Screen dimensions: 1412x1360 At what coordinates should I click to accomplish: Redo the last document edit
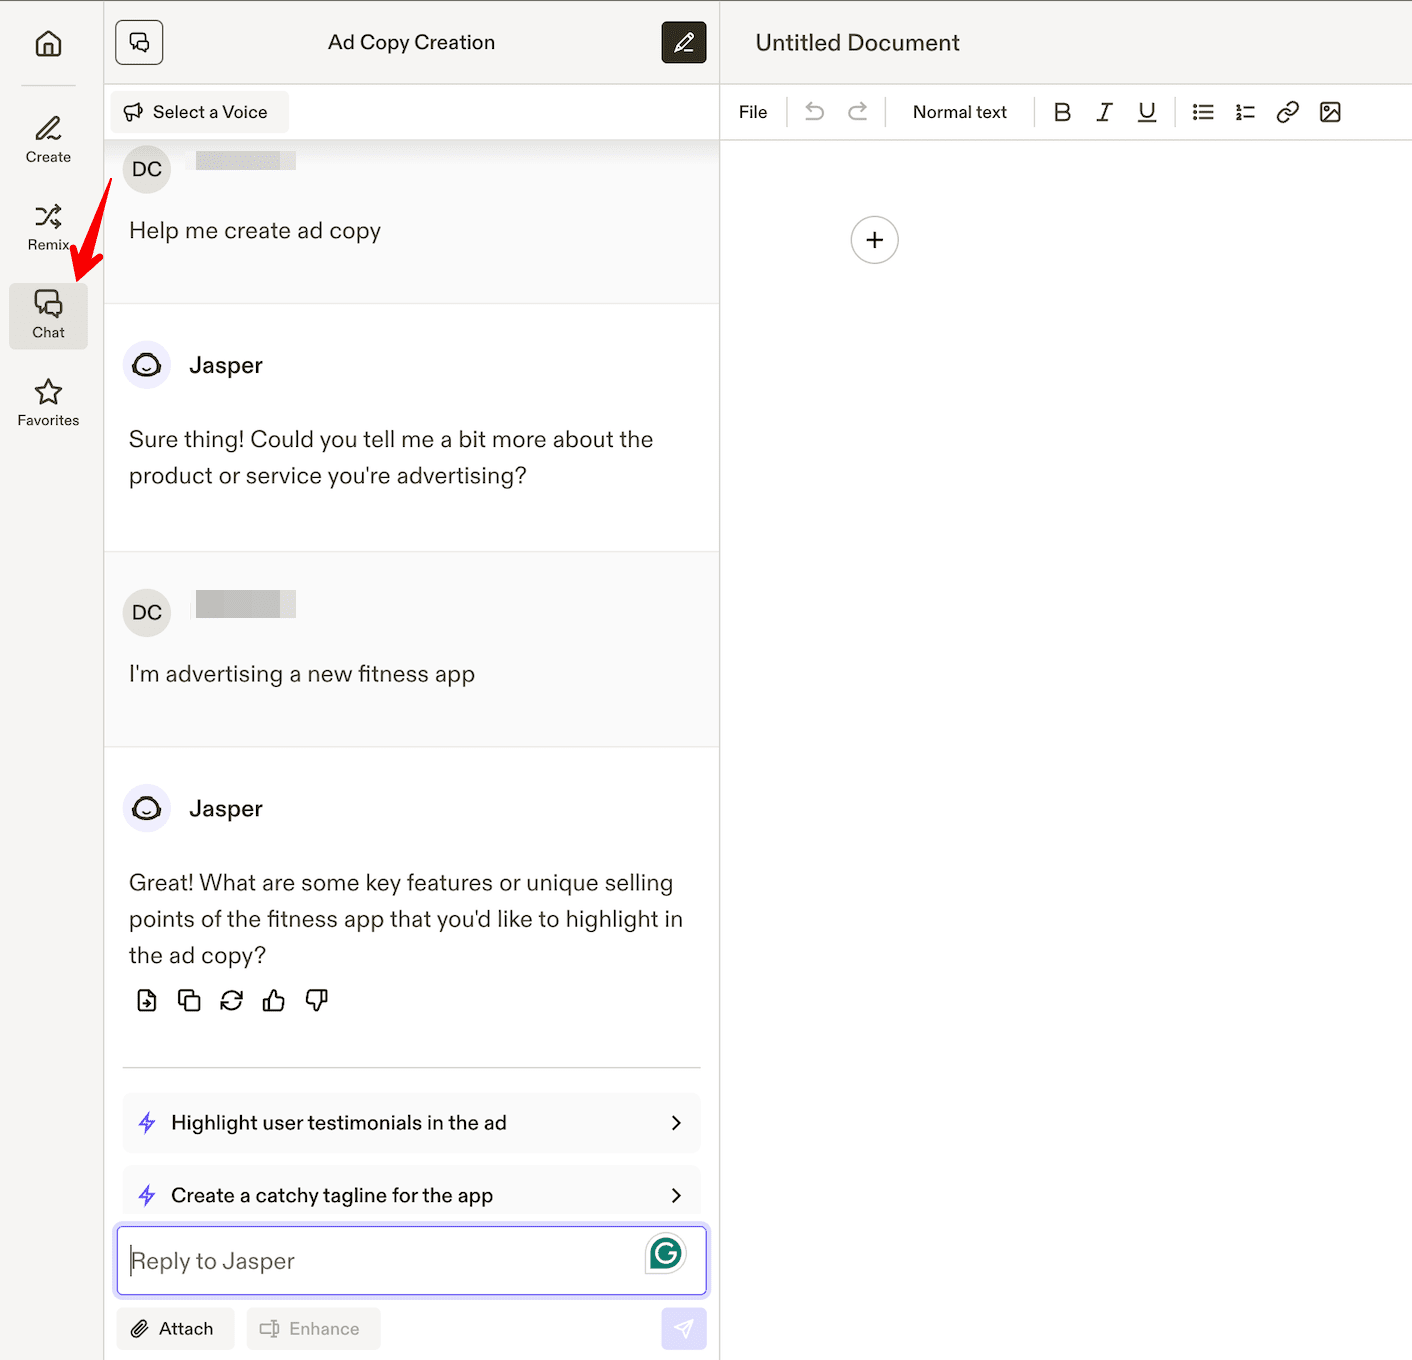pos(858,112)
